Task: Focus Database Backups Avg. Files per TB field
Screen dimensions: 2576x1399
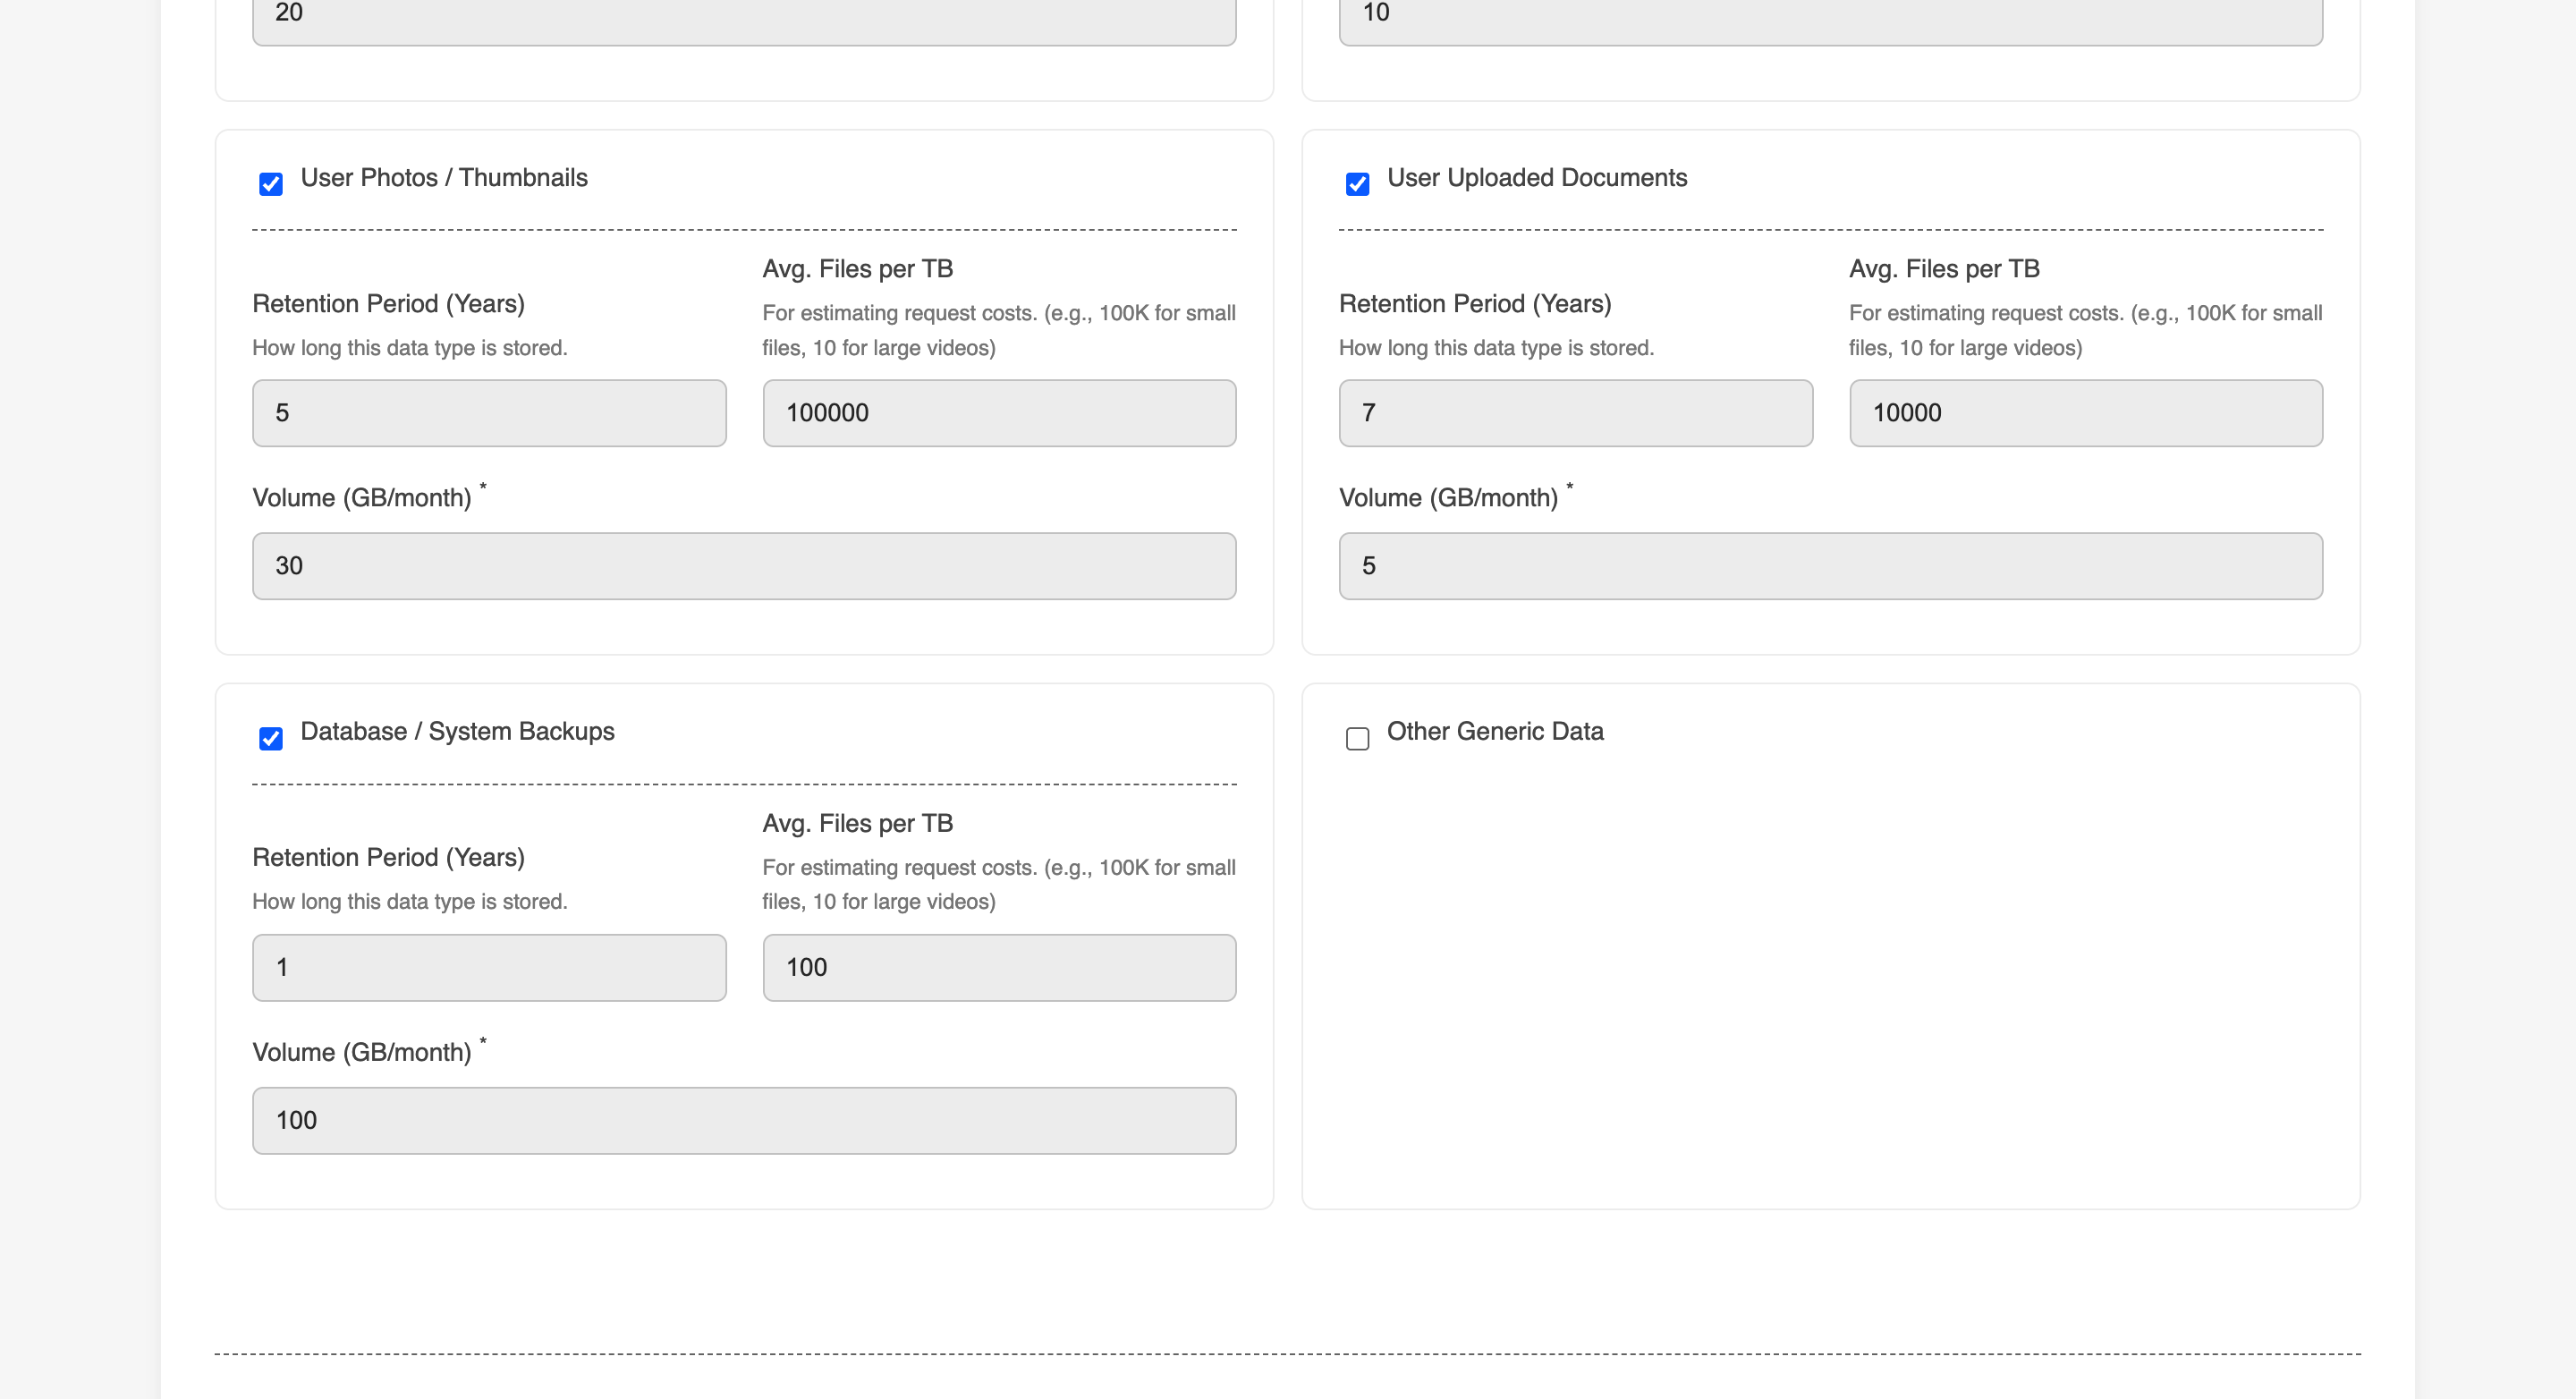Action: coord(998,967)
